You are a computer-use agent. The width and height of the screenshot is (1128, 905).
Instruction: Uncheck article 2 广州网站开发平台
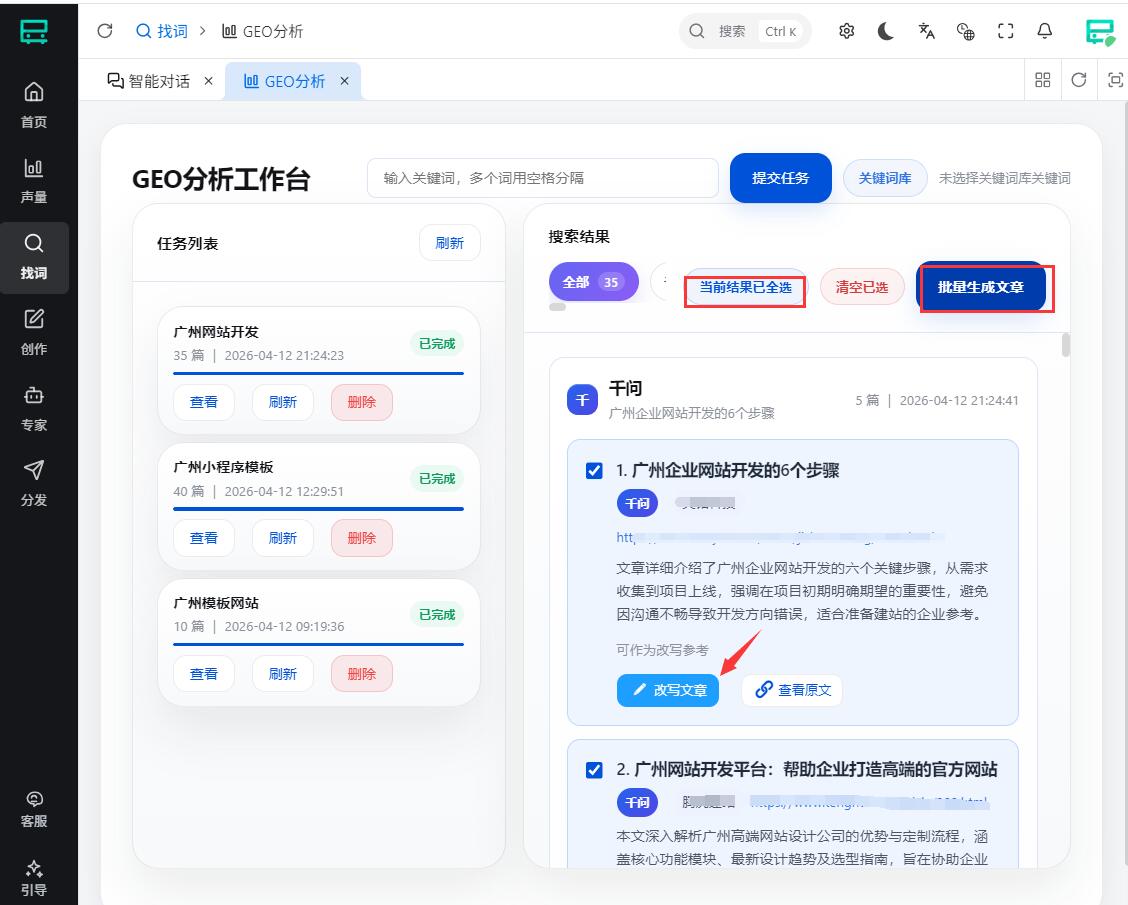pos(594,770)
